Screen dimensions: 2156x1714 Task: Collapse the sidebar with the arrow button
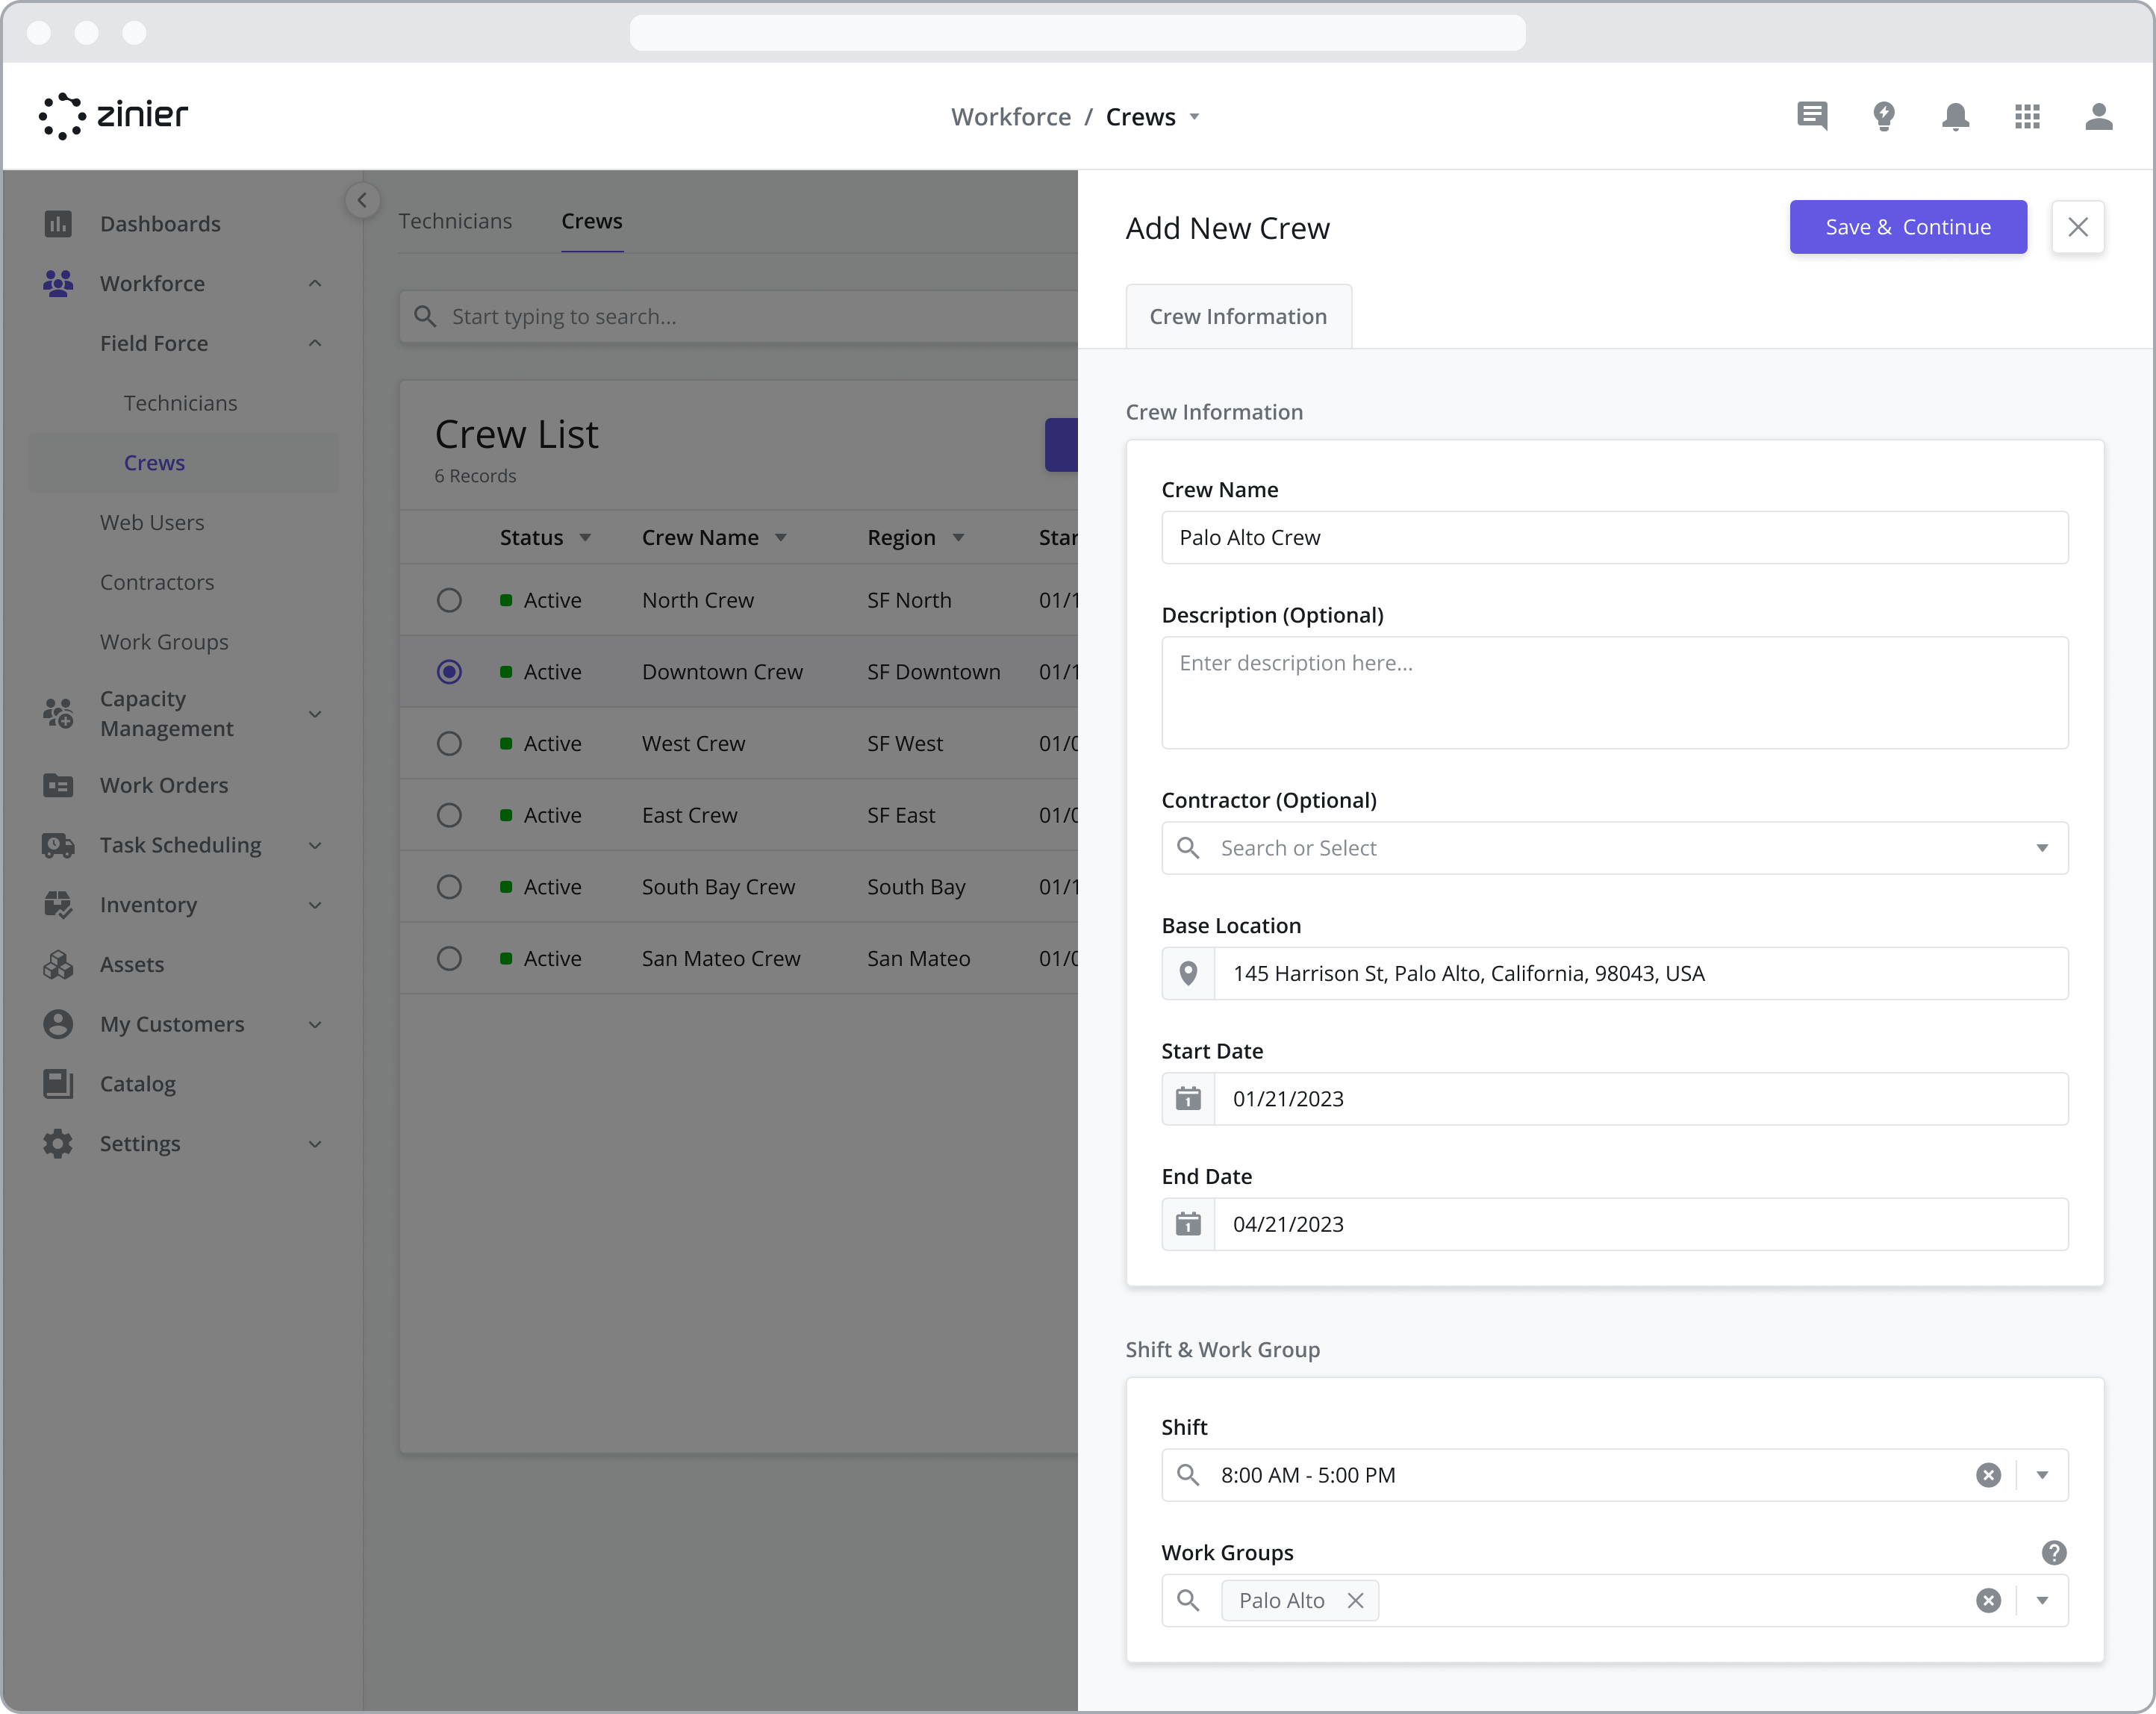pos(362,200)
